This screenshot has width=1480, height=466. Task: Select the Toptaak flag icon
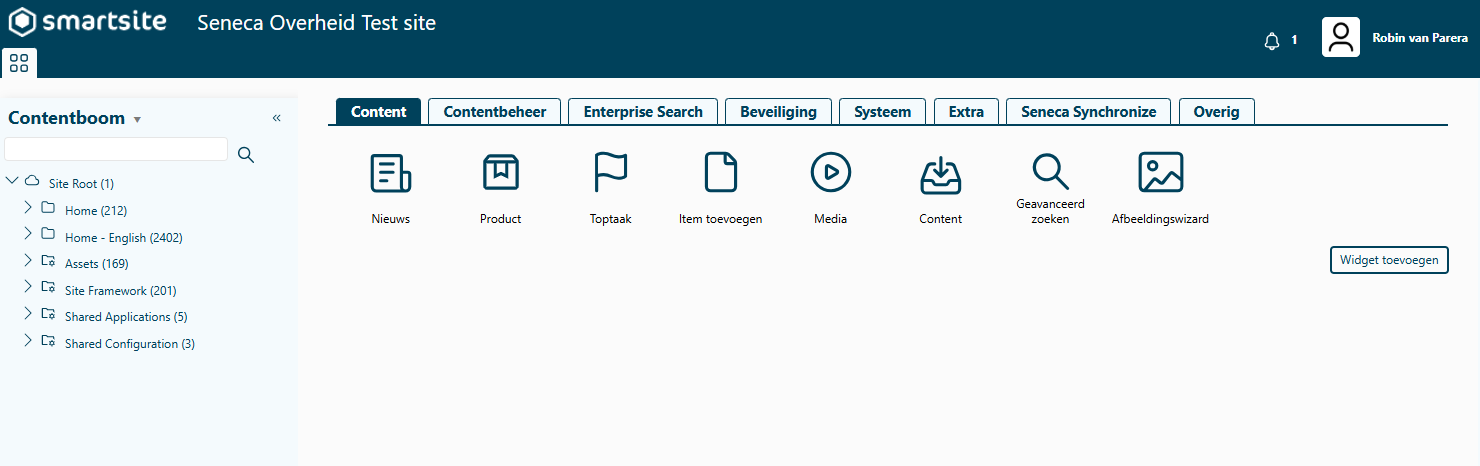pyautogui.click(x=610, y=173)
